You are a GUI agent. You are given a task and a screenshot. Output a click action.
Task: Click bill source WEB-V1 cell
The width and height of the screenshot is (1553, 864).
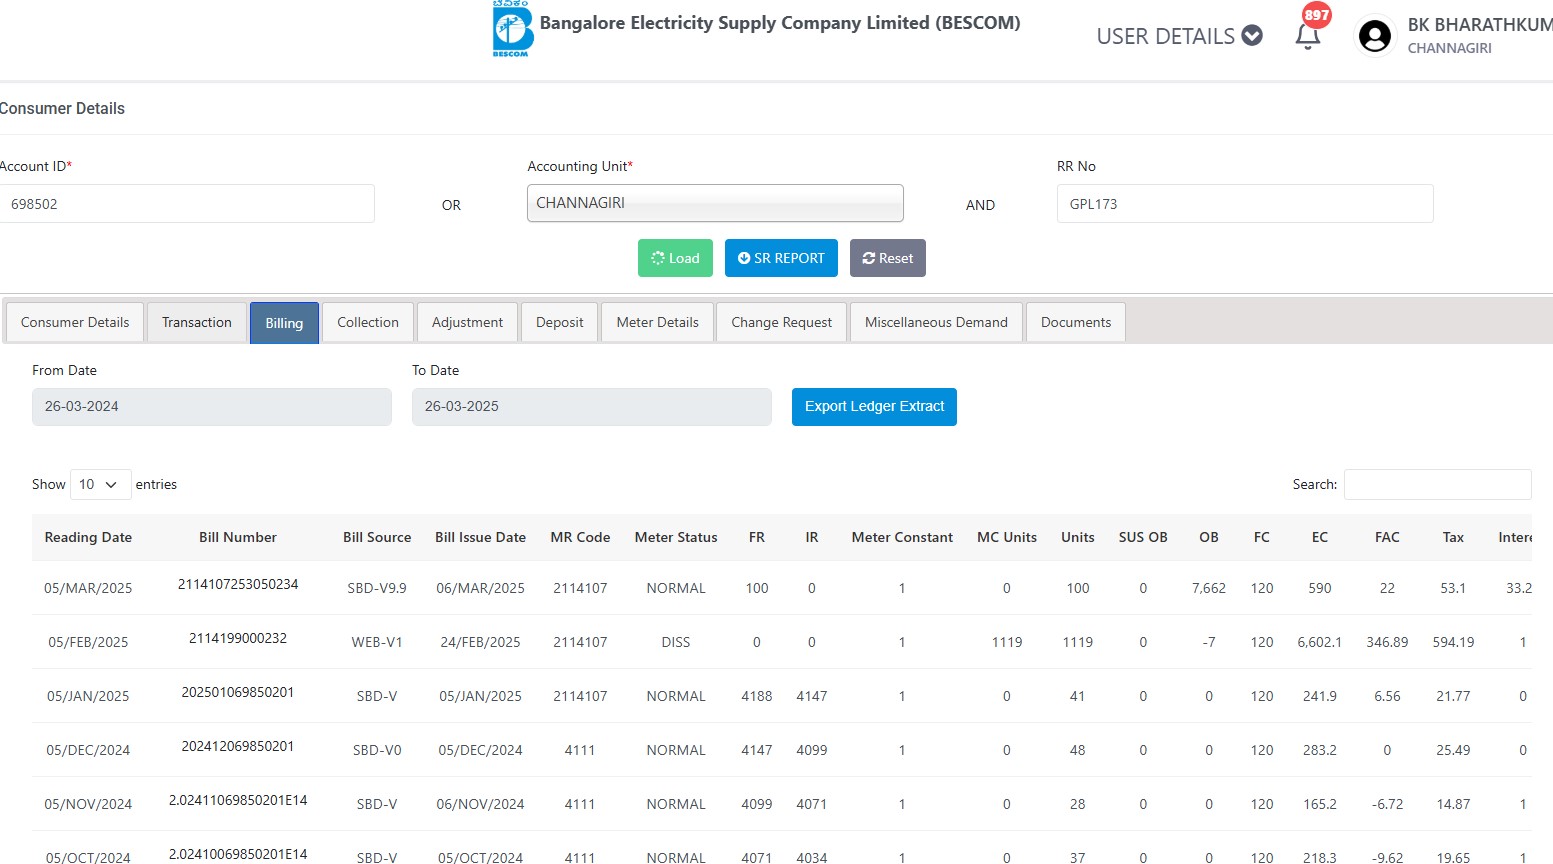coord(377,642)
